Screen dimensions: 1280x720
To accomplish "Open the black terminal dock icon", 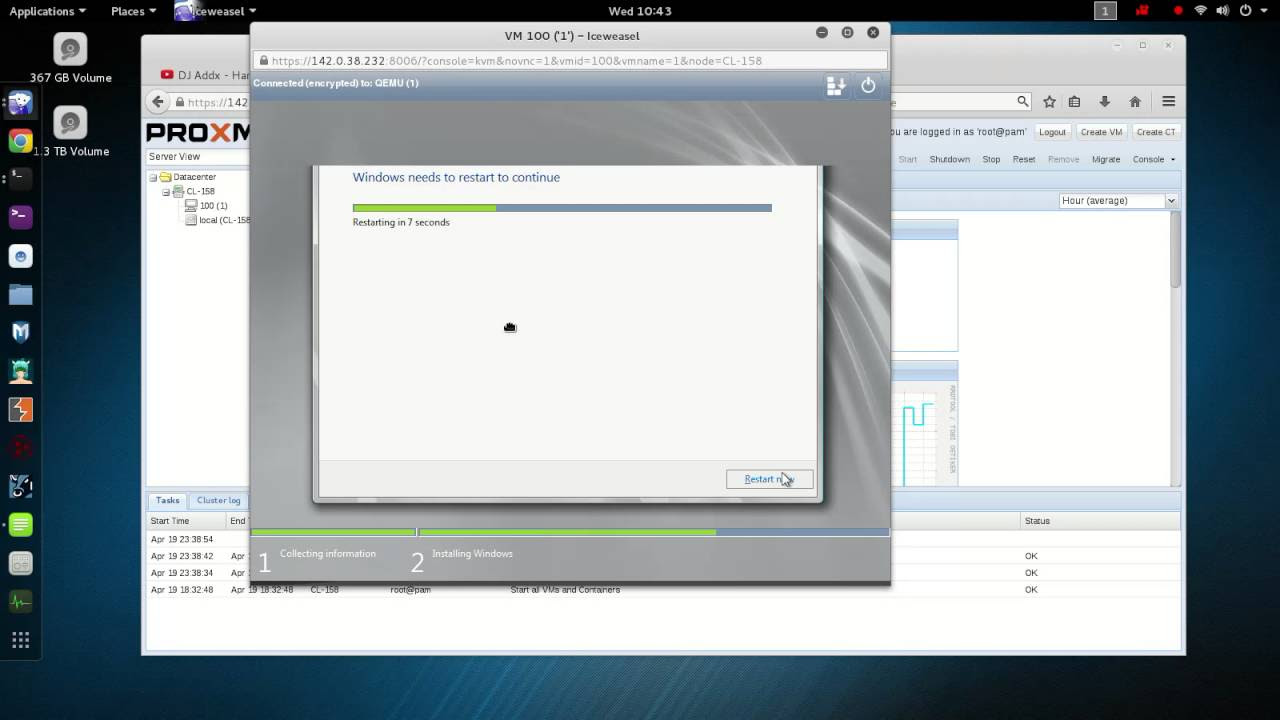I will tap(20, 179).
